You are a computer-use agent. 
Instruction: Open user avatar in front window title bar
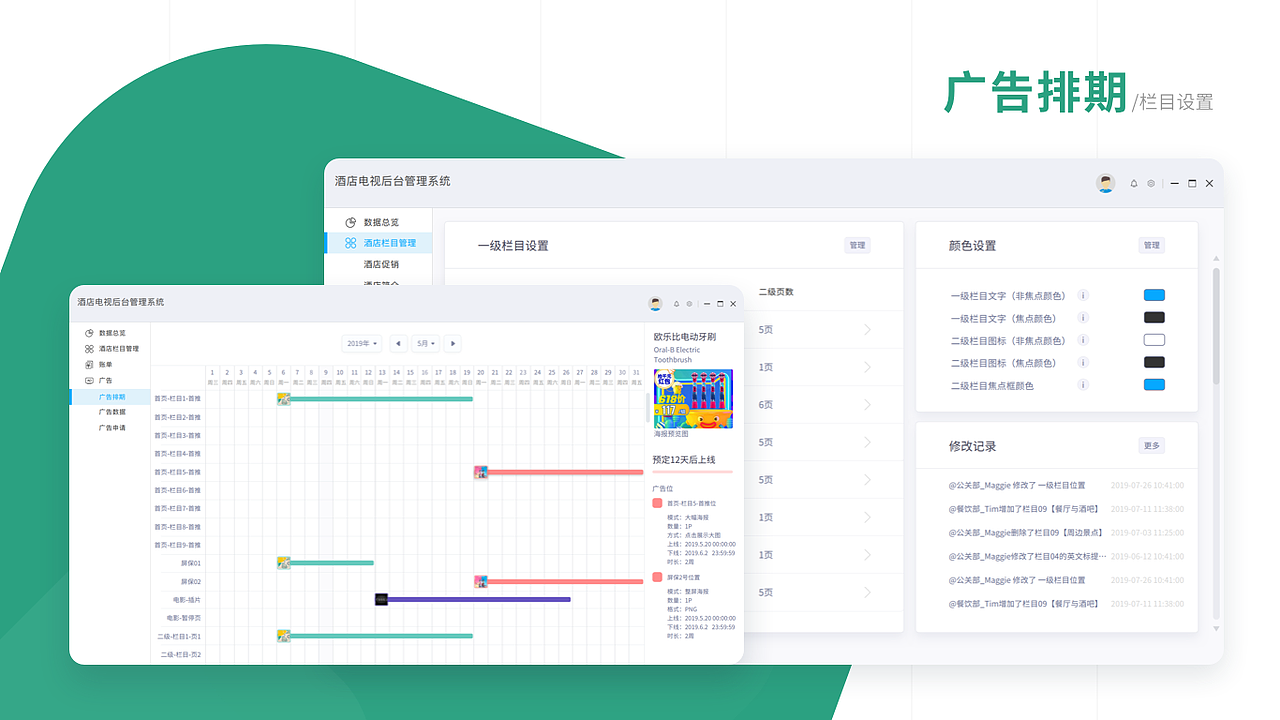pos(655,304)
